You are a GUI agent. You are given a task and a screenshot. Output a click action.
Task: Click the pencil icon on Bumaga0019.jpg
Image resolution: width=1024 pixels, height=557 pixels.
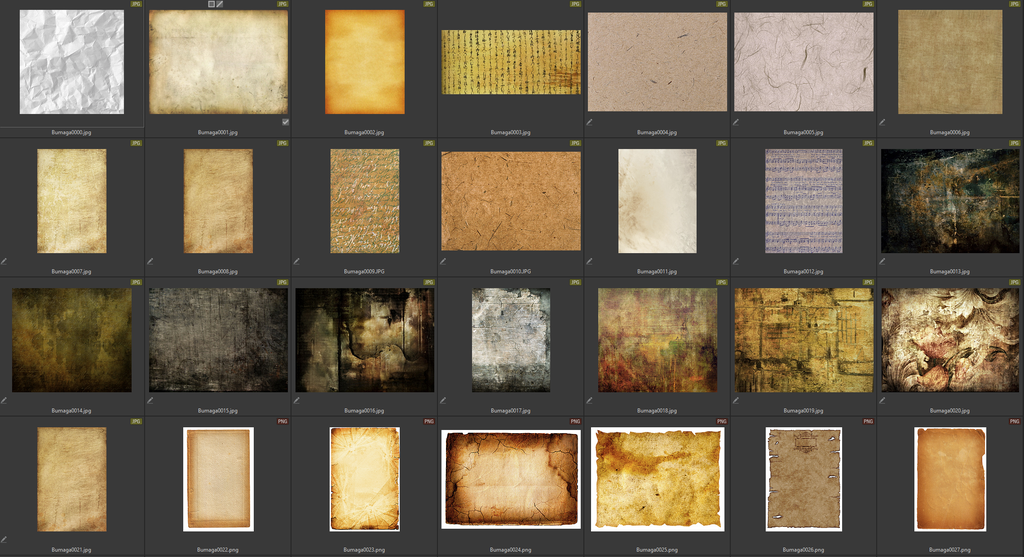click(x=736, y=400)
